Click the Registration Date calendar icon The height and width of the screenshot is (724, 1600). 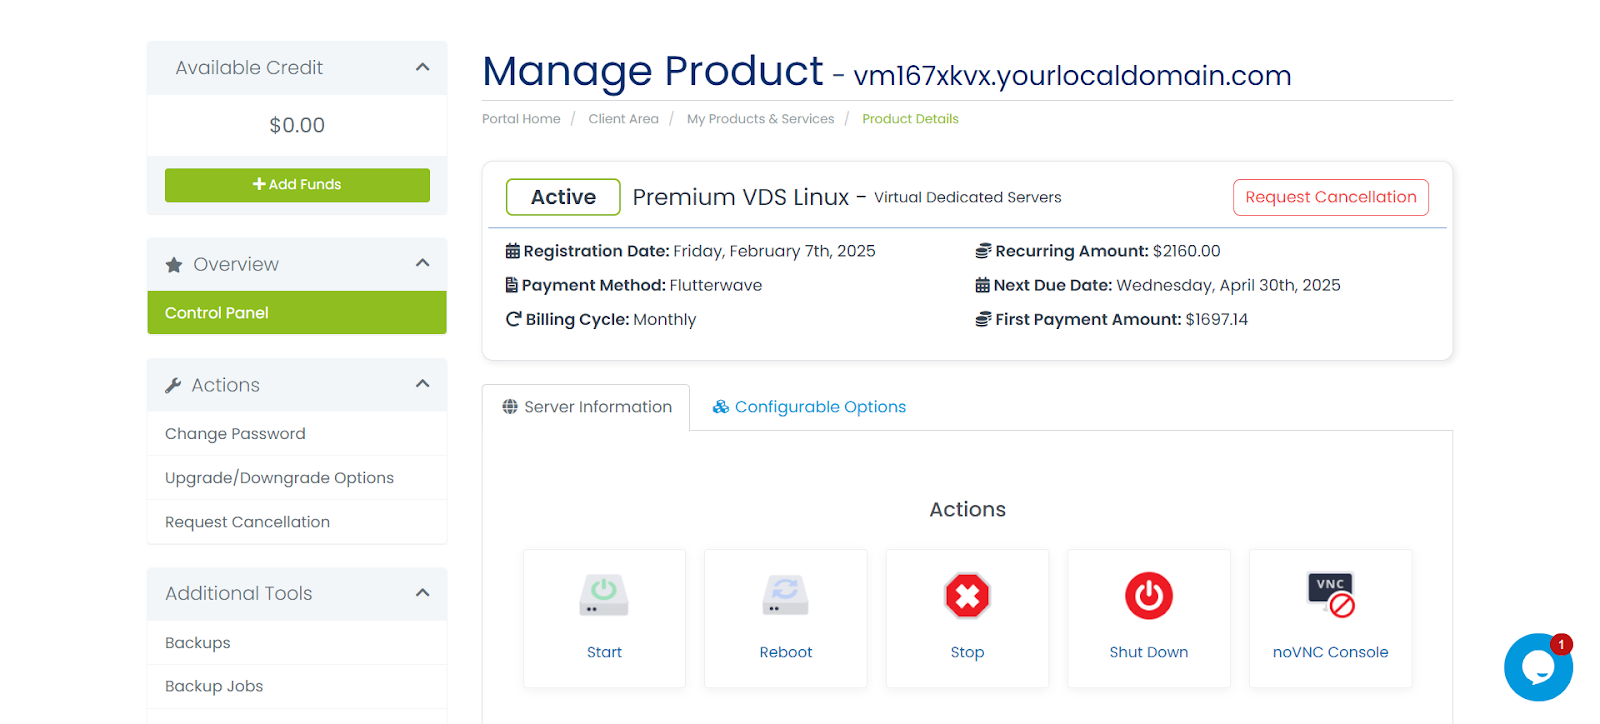pyautogui.click(x=513, y=251)
